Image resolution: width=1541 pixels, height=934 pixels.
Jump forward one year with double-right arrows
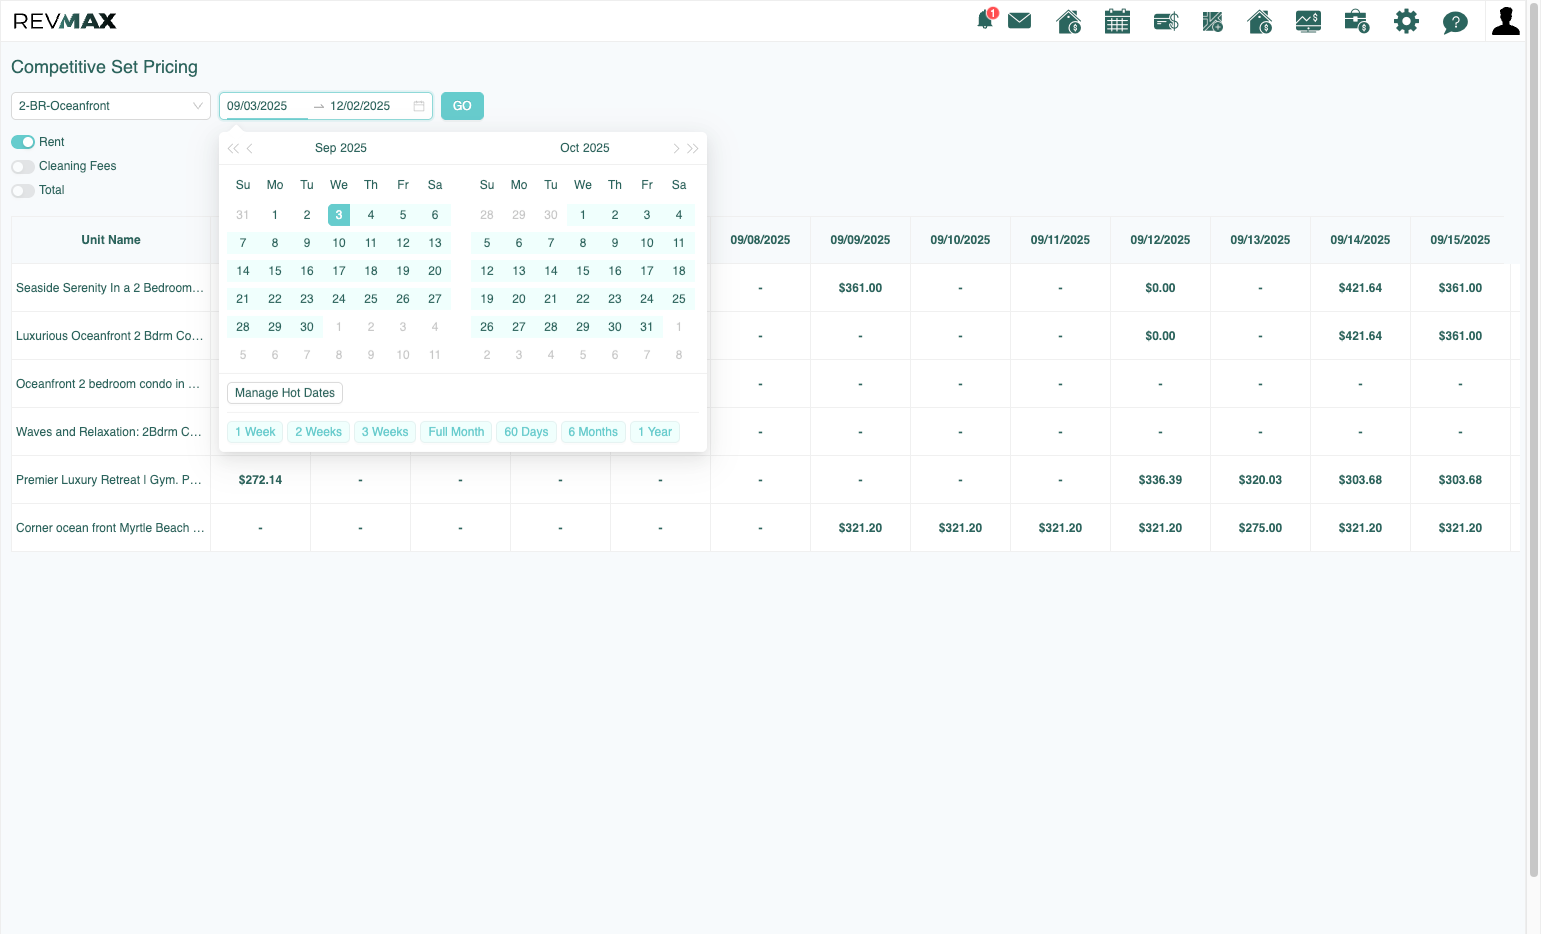click(693, 148)
